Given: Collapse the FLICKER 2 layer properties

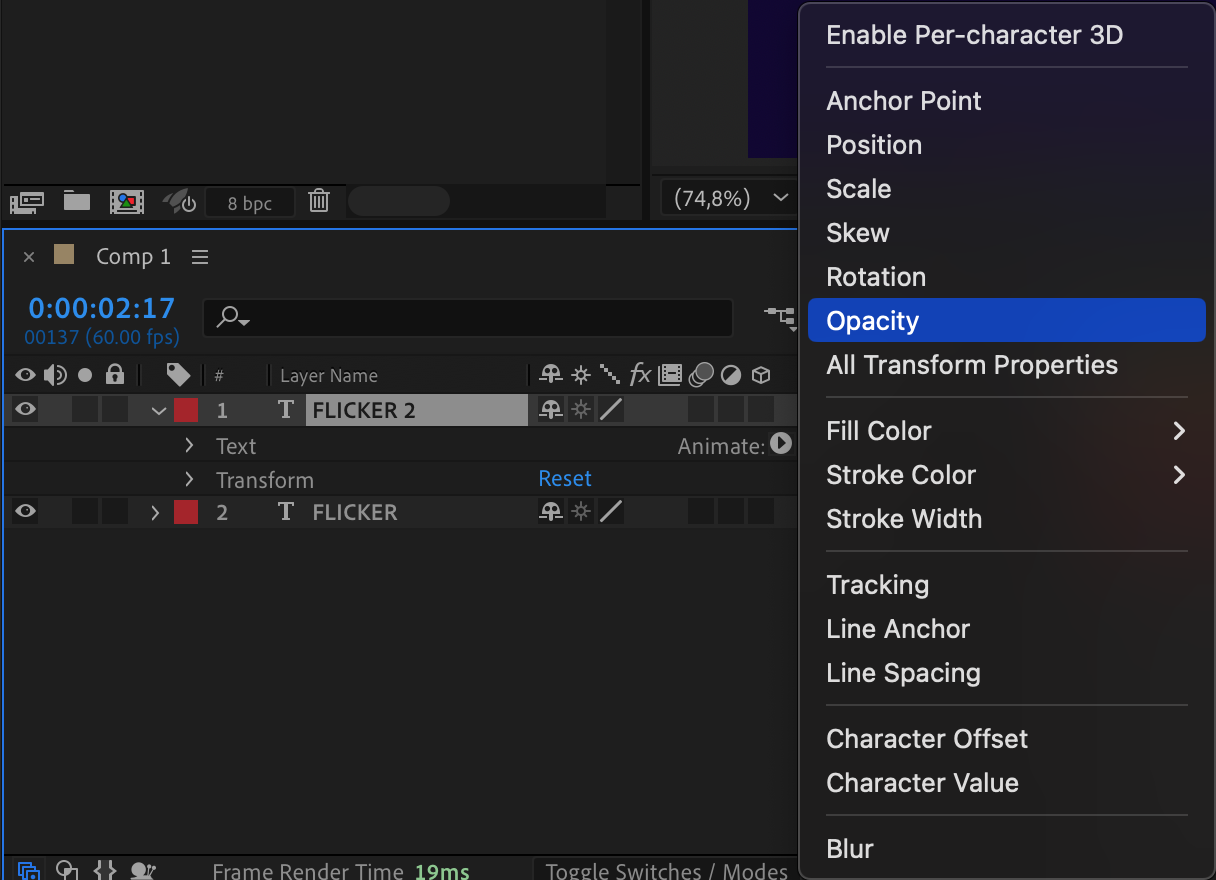Looking at the screenshot, I should [x=158, y=410].
